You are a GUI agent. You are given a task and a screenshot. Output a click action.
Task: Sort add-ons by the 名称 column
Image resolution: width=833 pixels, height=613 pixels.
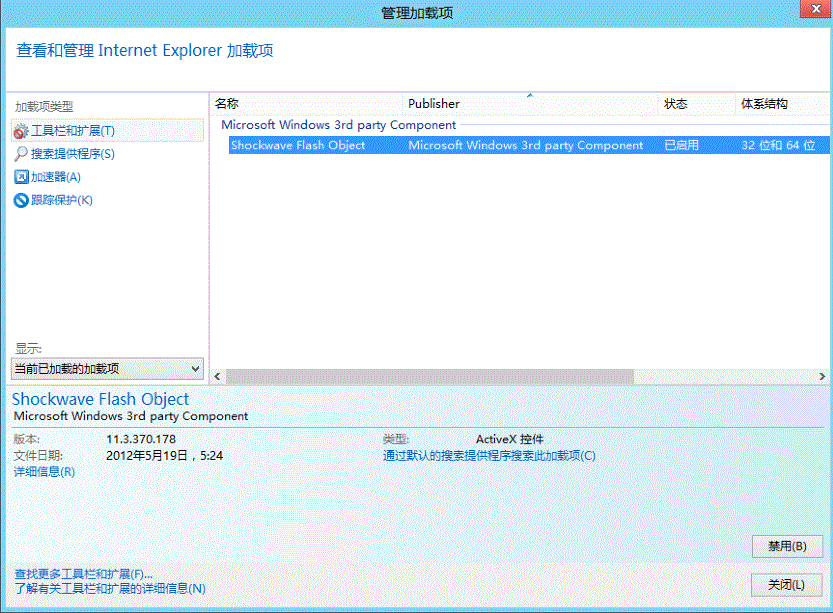click(300, 103)
